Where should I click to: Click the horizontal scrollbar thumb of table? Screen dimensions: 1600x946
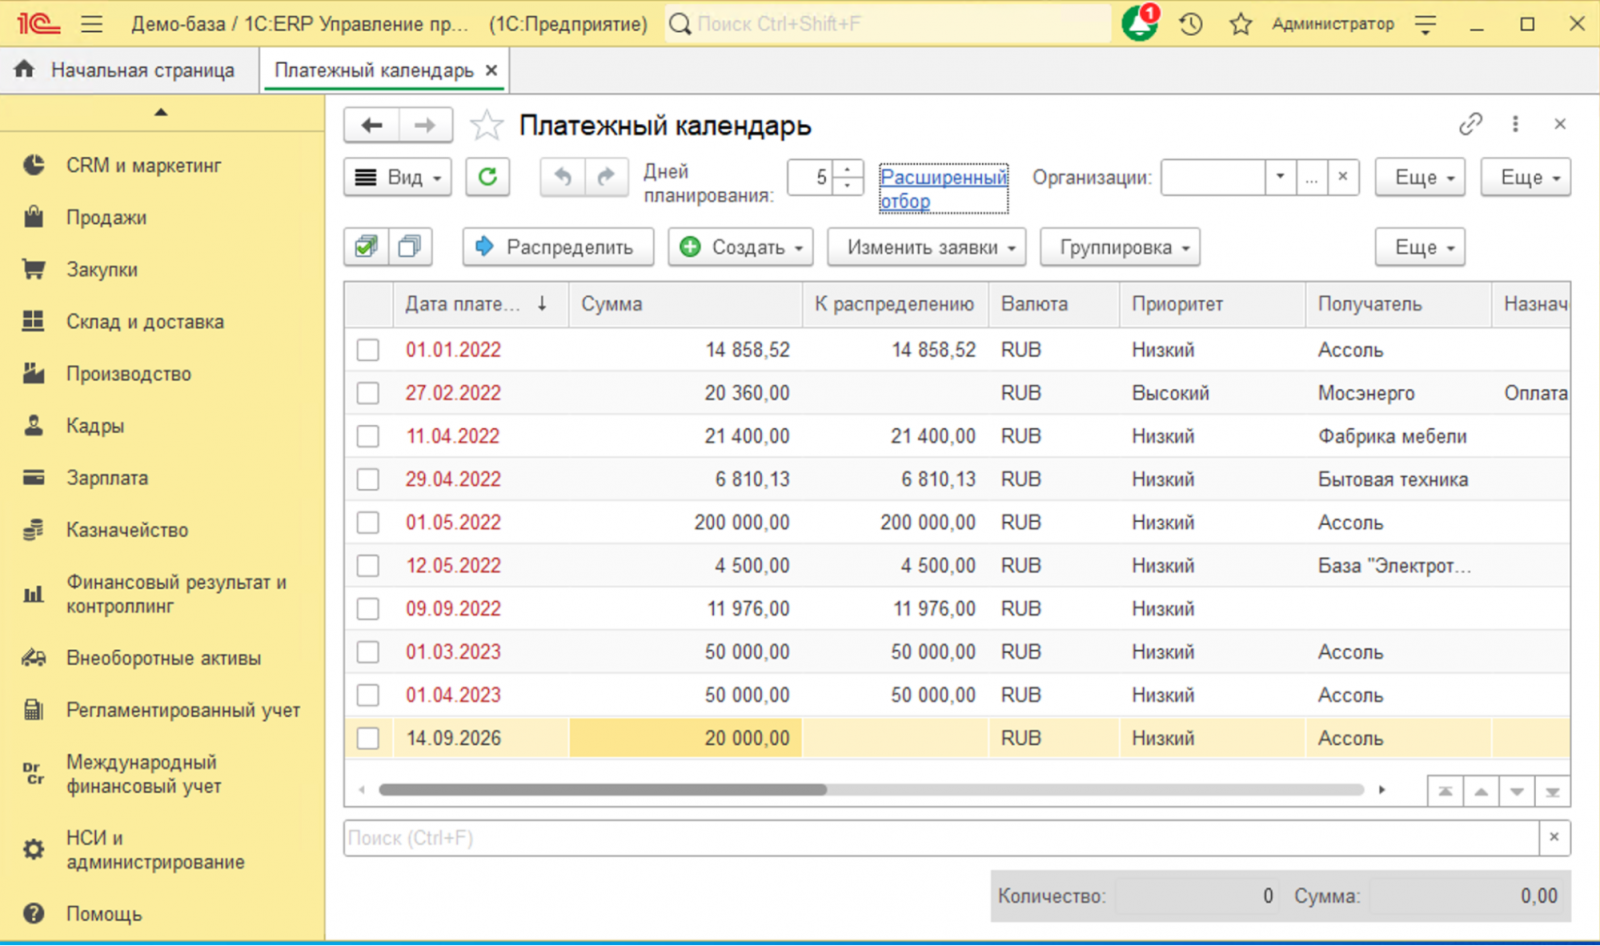click(x=603, y=790)
